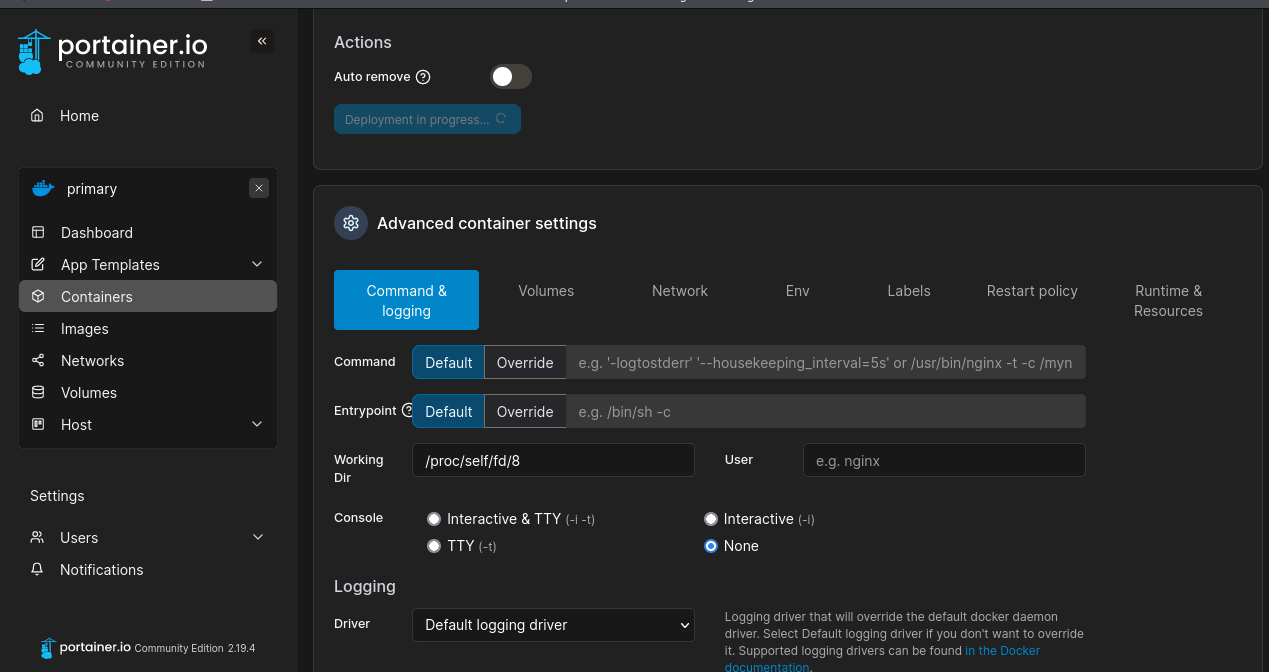Switch to the Runtime & Resources tab
The height and width of the screenshot is (672, 1269).
(1168, 300)
